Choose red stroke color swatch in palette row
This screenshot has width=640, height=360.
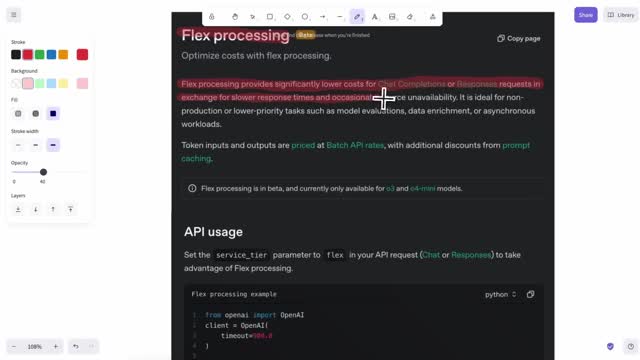[x=28, y=54]
